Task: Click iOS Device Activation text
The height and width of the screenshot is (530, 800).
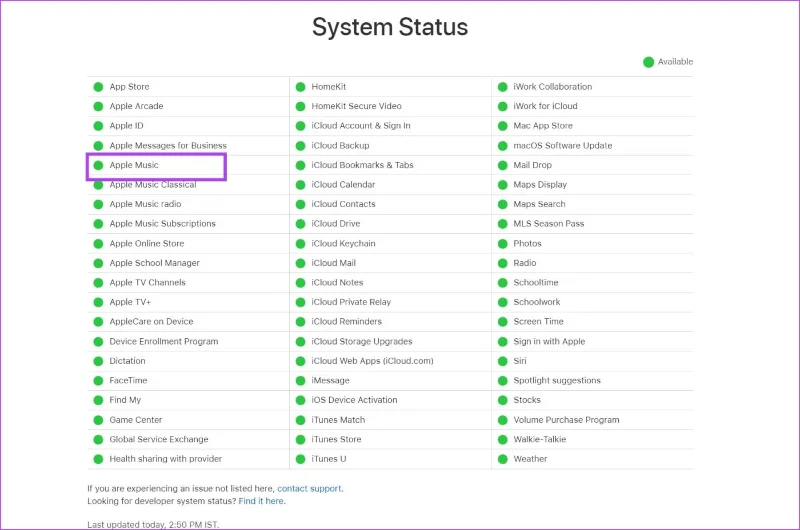Action: coord(354,400)
